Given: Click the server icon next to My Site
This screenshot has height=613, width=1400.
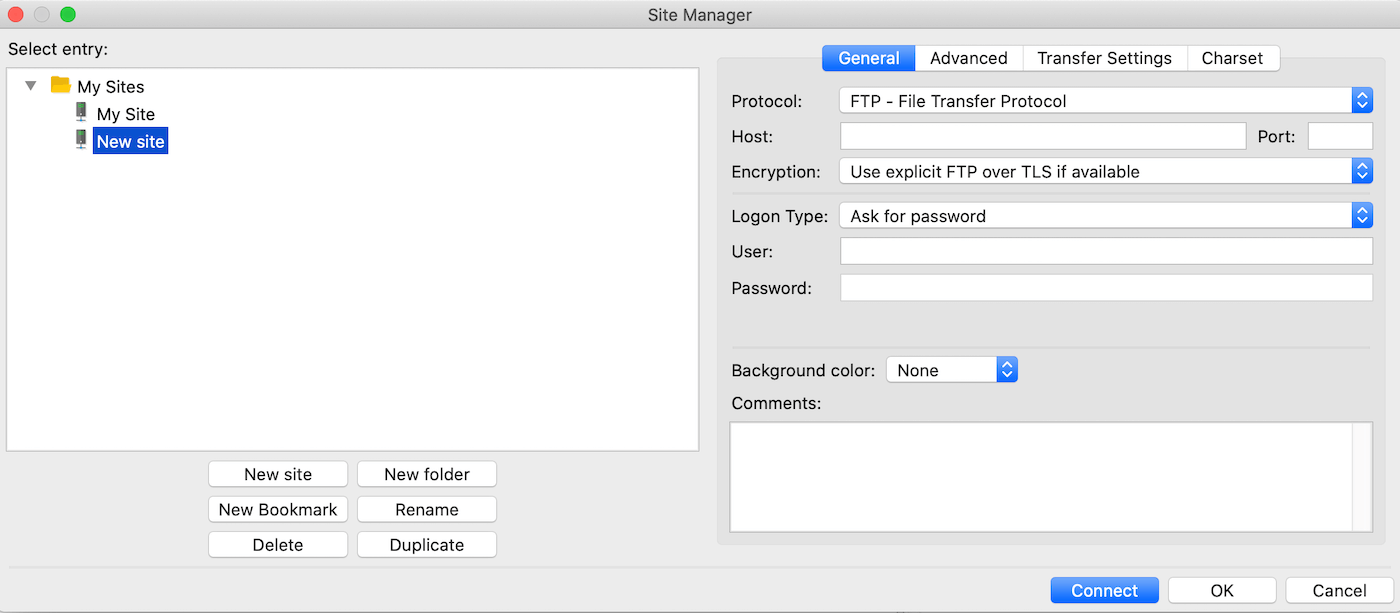Looking at the screenshot, I should pyautogui.click(x=80, y=113).
